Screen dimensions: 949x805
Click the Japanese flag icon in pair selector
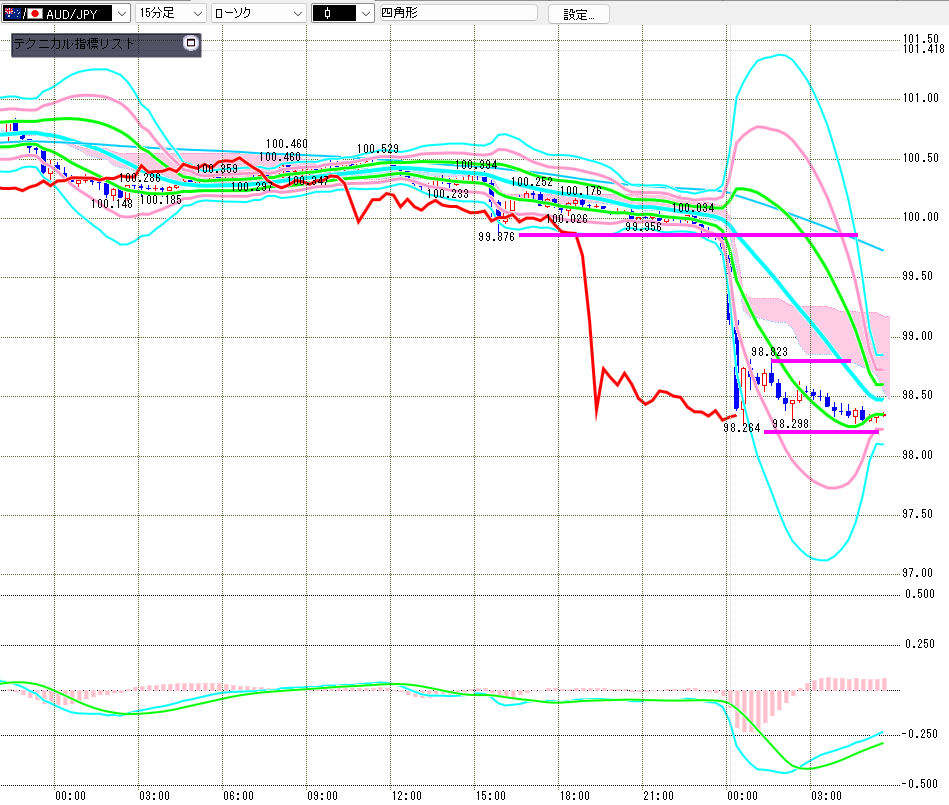33,14
